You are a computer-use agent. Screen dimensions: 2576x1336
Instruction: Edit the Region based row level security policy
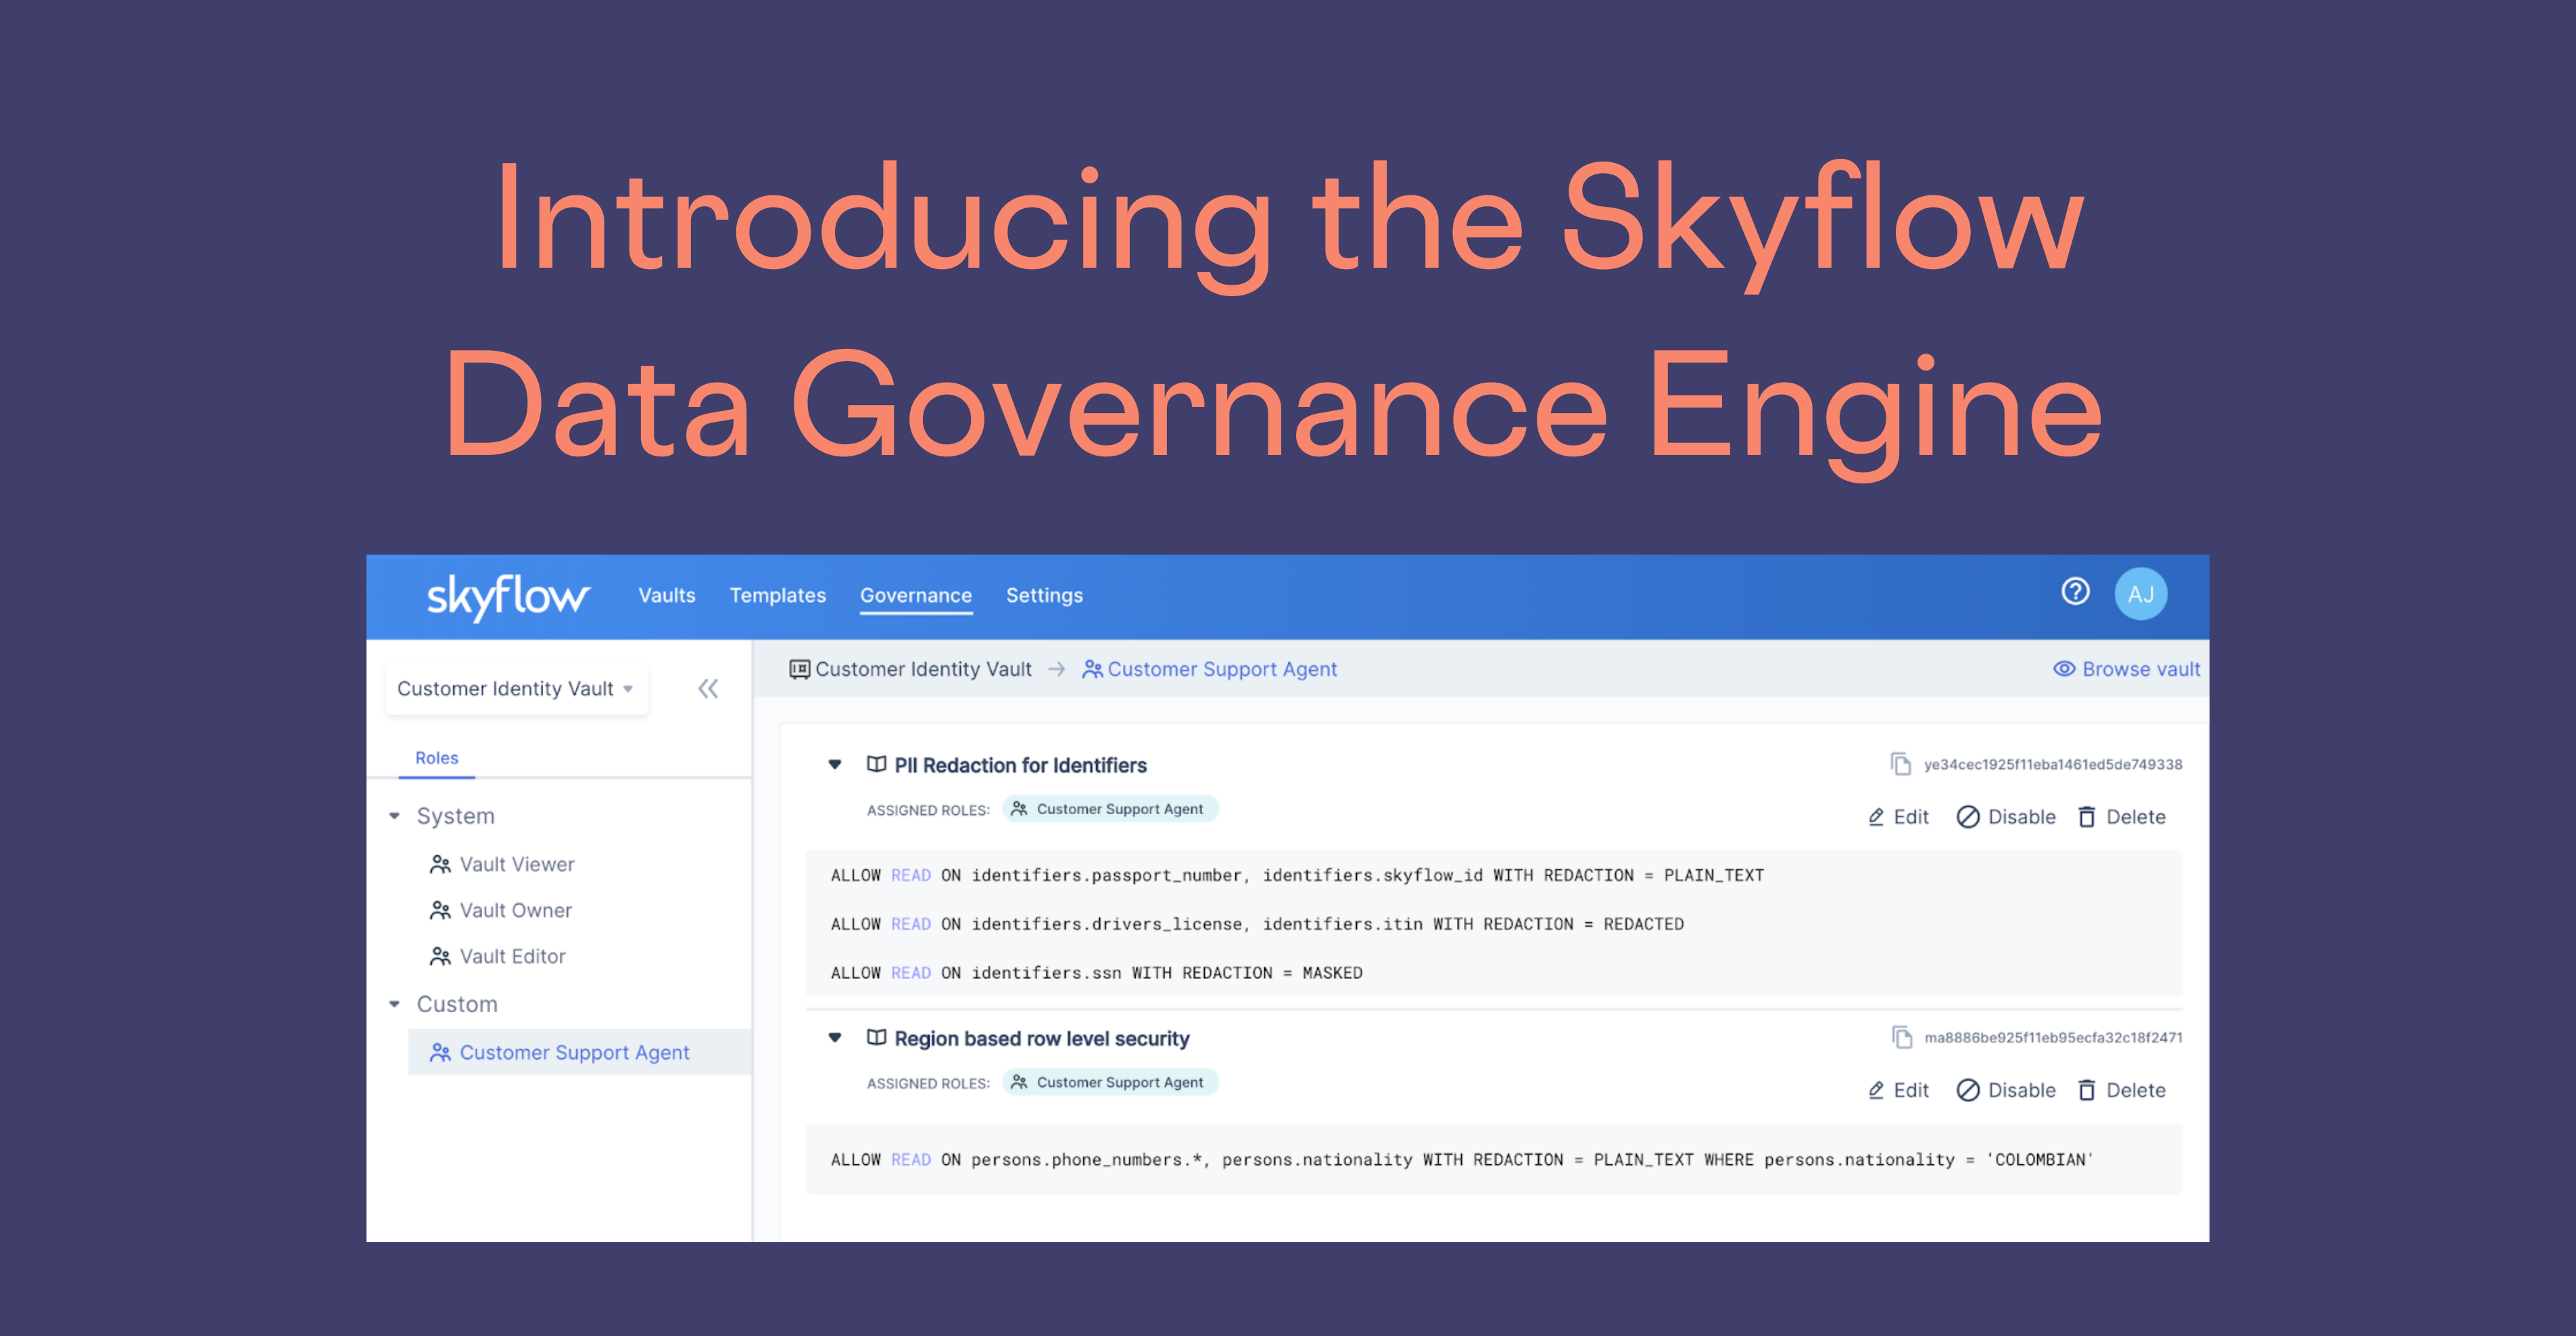tap(1898, 1090)
